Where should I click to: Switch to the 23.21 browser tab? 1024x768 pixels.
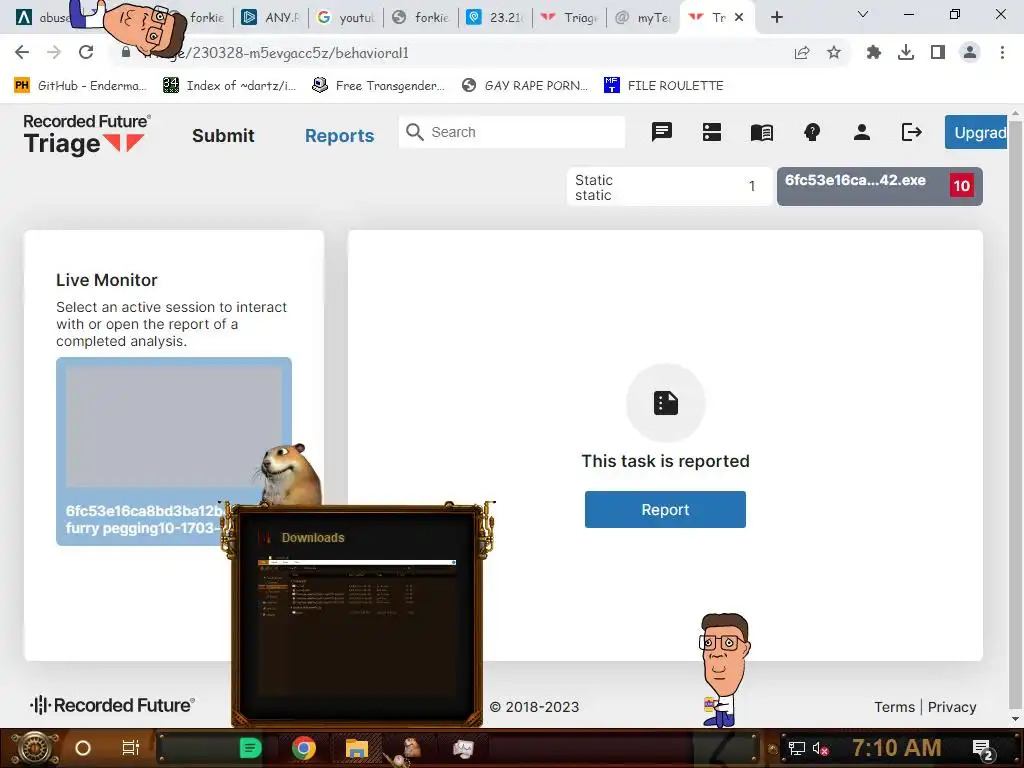point(495,18)
